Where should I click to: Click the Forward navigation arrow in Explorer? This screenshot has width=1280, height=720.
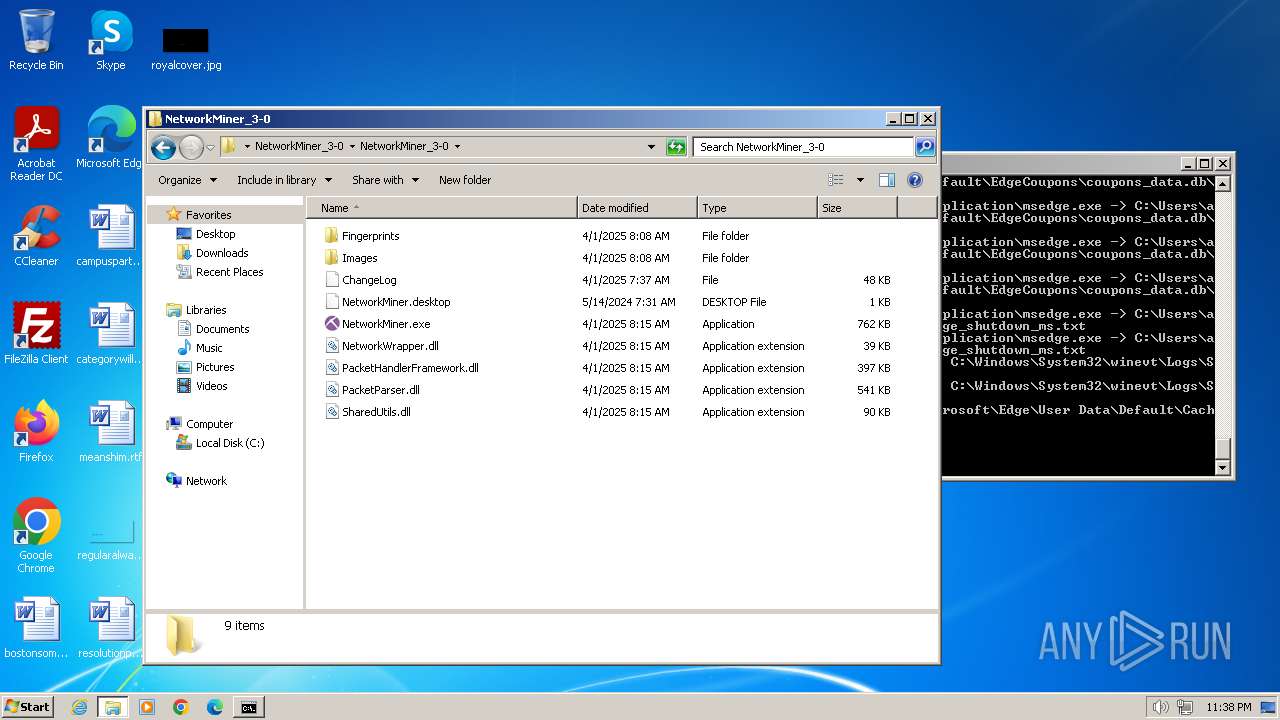coord(191,147)
